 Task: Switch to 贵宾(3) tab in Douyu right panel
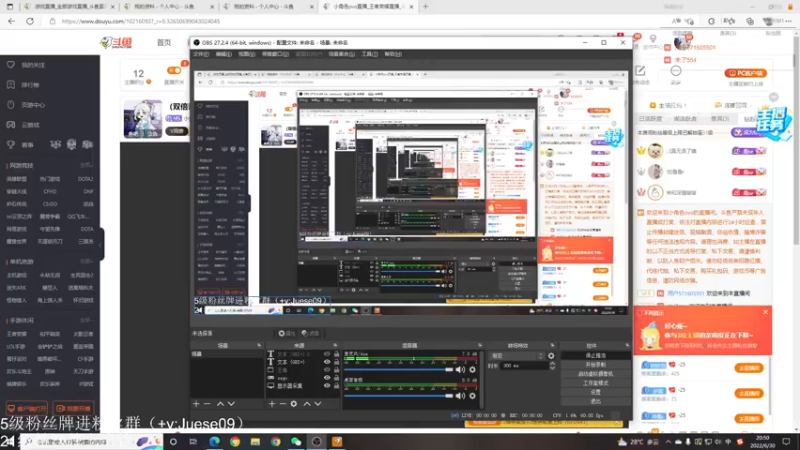pyautogui.click(x=720, y=119)
